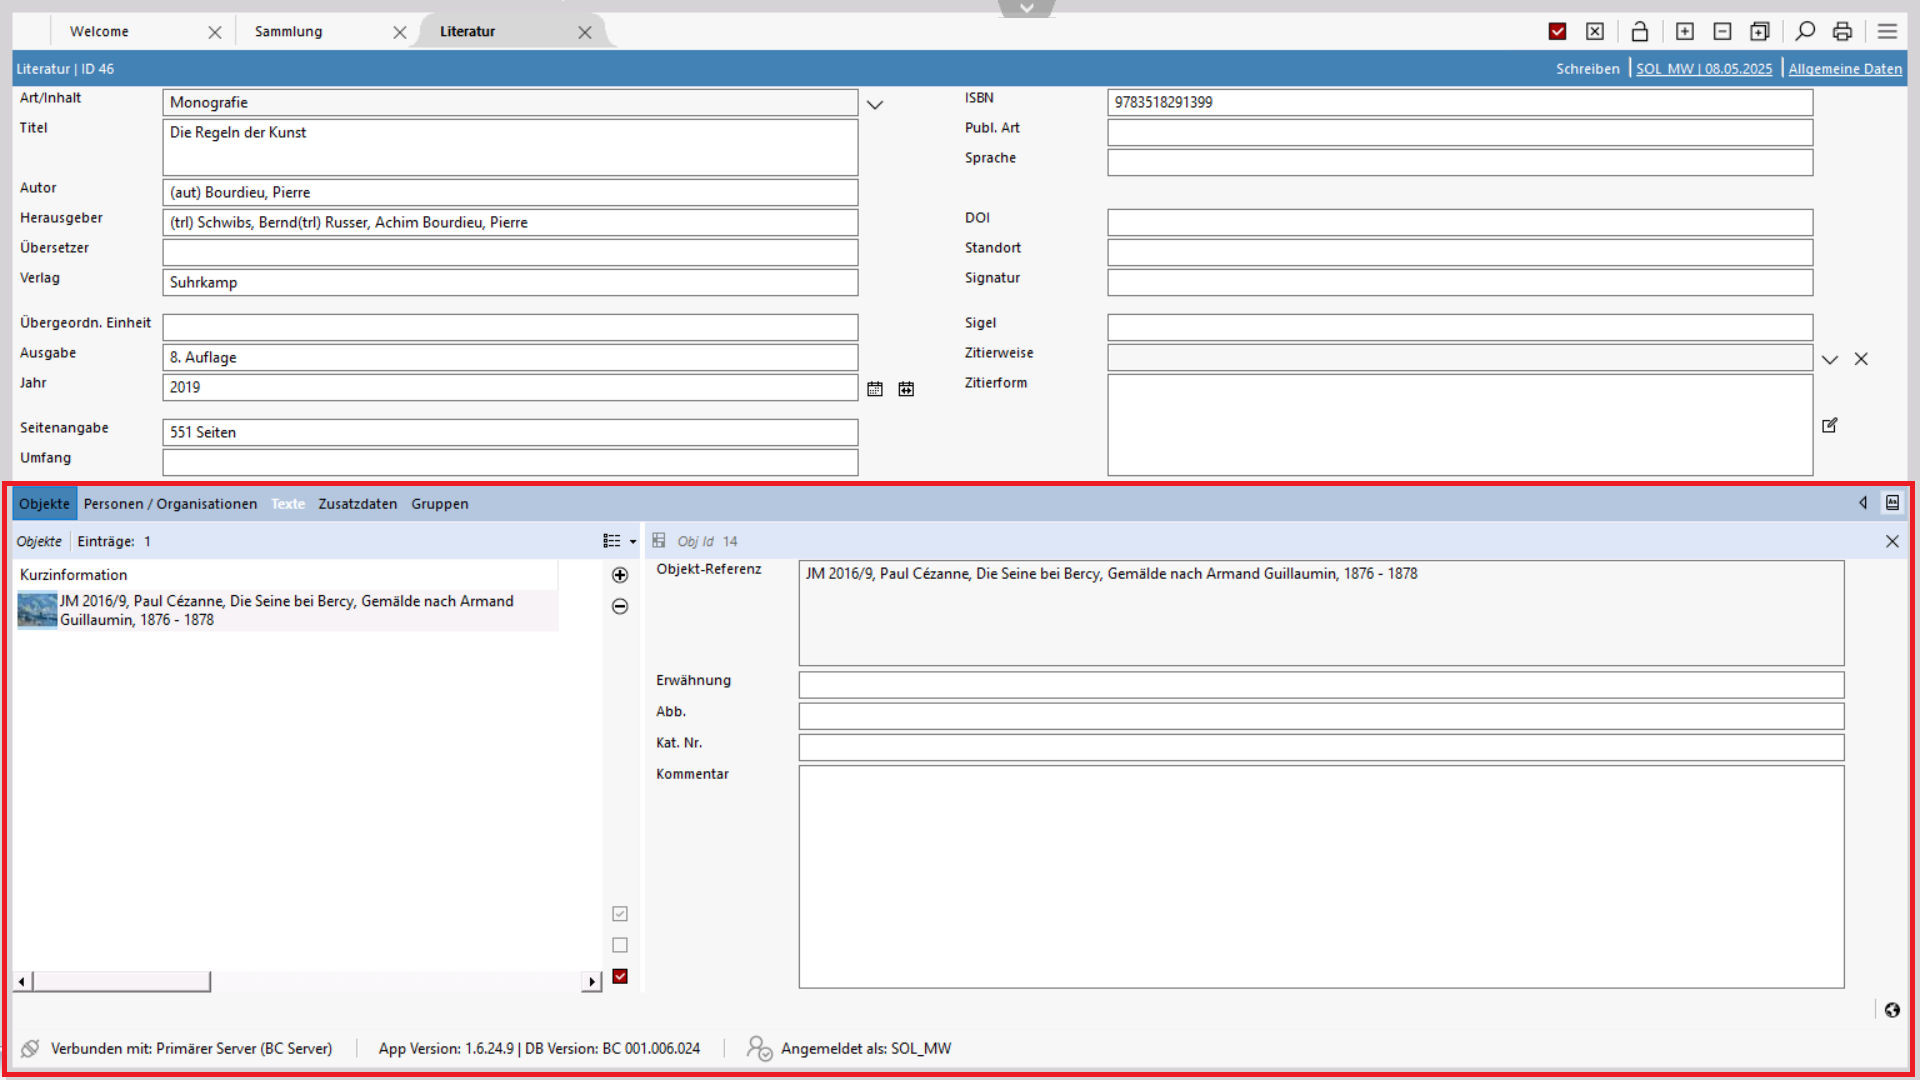The height and width of the screenshot is (1080, 1920).
Task: Click the Allgemeine Daten link
Action: 1845,69
